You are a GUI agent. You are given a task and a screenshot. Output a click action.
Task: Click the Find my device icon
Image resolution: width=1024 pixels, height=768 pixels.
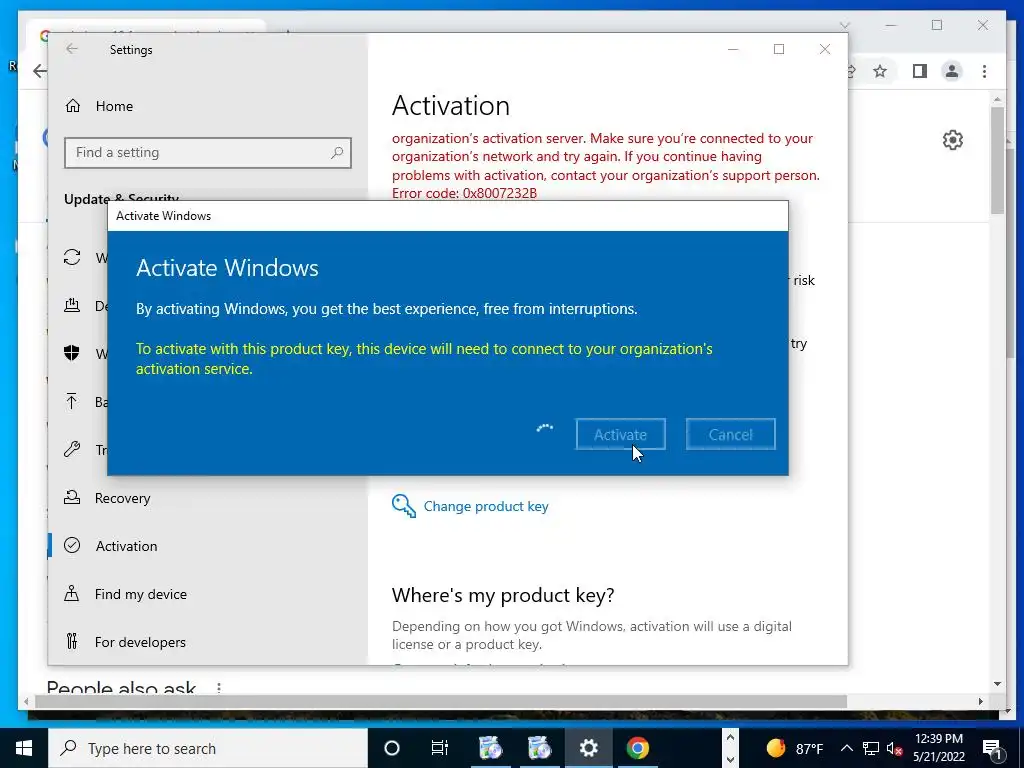pyautogui.click(x=72, y=593)
